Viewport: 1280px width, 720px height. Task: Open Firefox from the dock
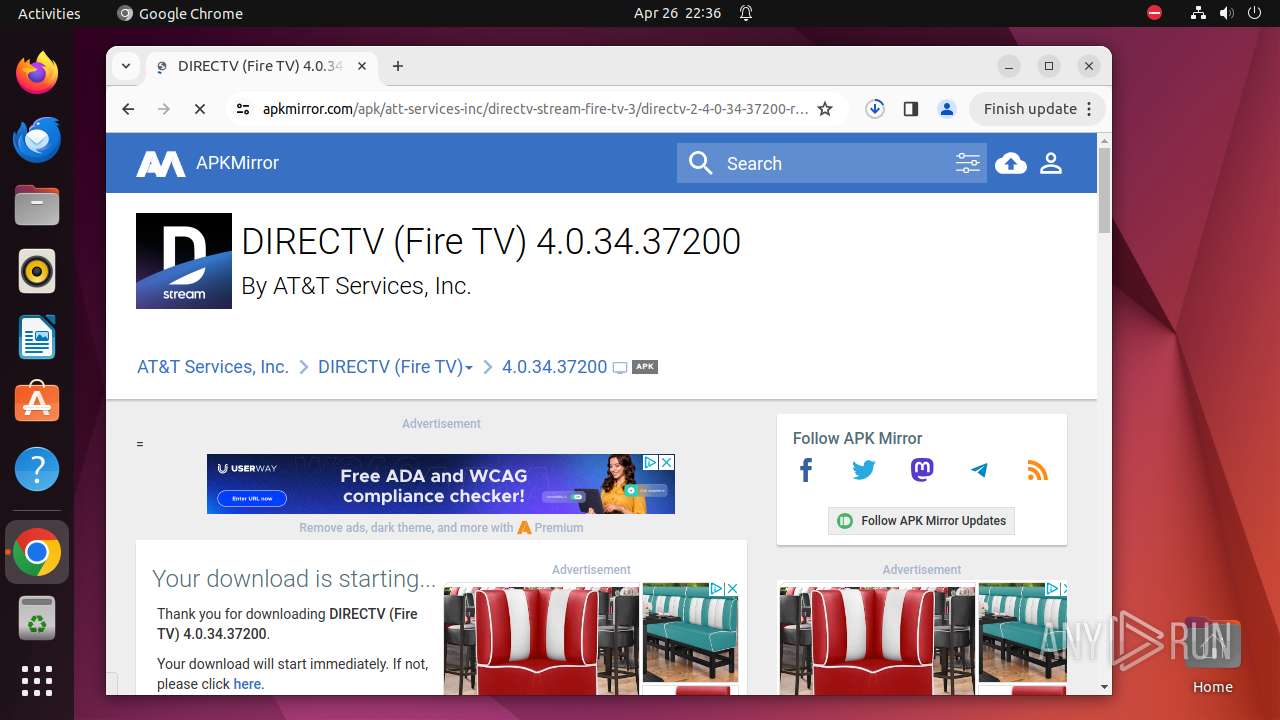tap(37, 73)
